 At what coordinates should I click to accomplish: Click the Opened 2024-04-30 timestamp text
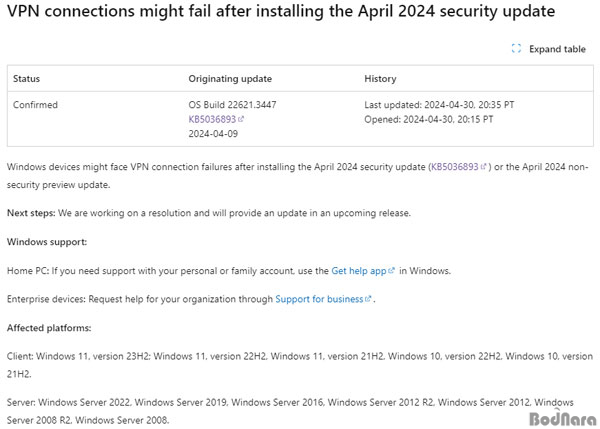tap(429, 119)
